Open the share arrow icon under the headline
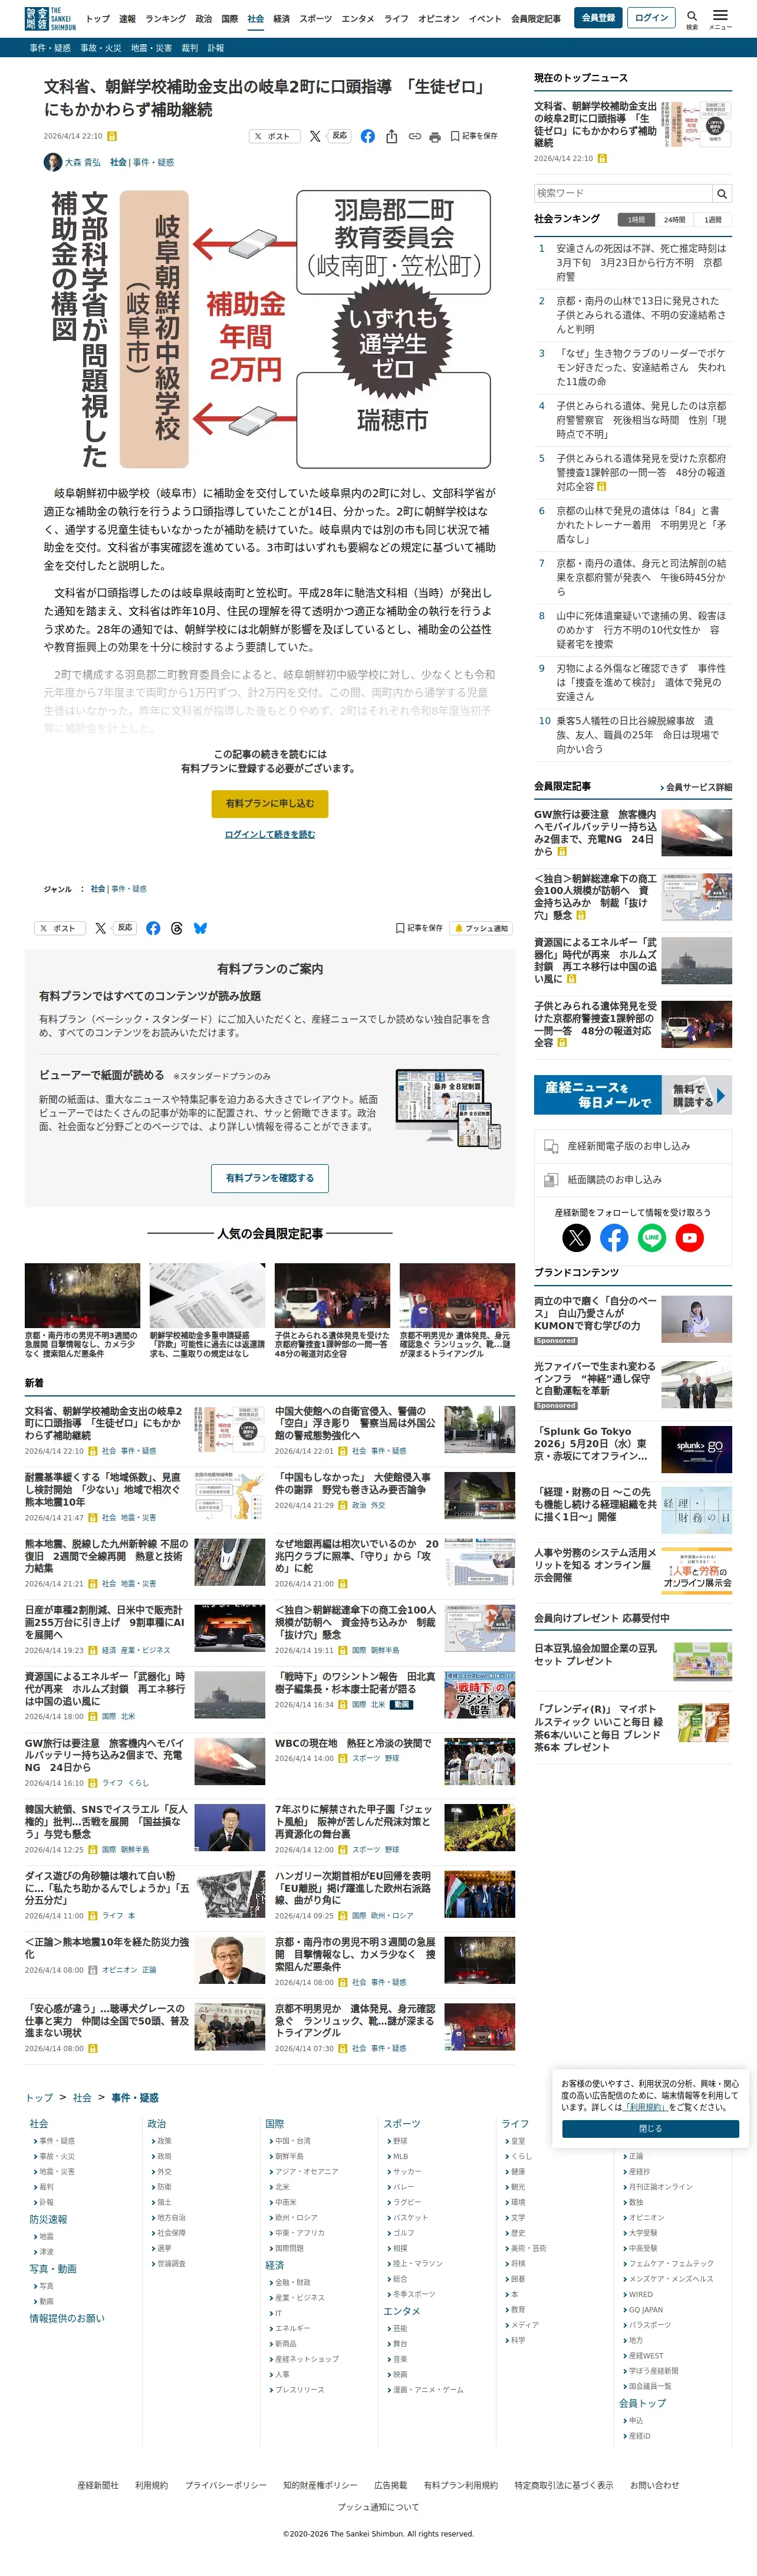Viewport: 757px width, 2576px height. coord(391,136)
